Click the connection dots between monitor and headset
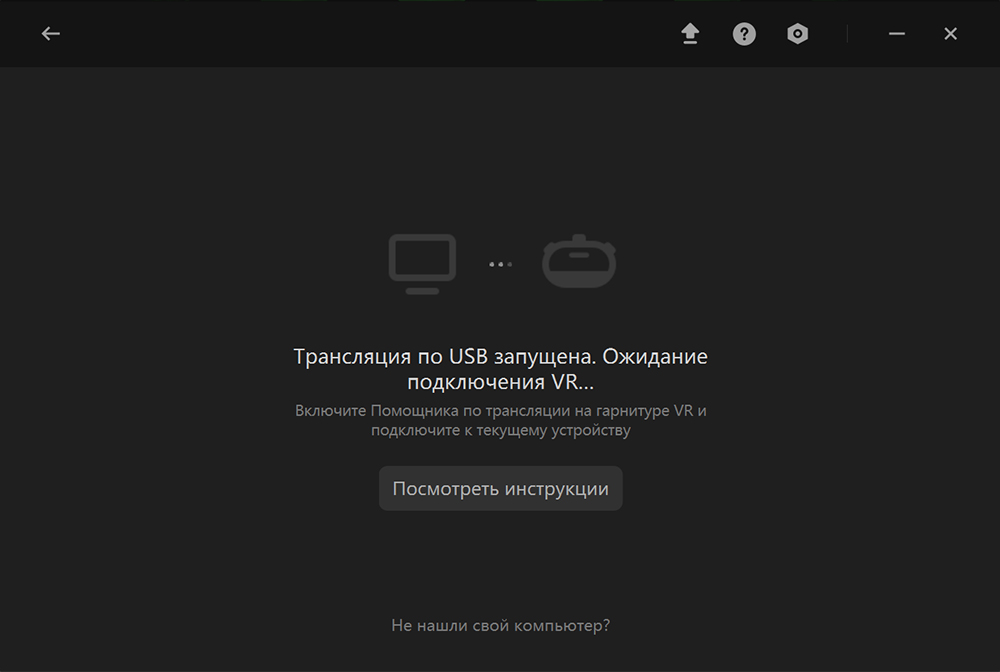This screenshot has width=1000, height=672. [x=499, y=263]
